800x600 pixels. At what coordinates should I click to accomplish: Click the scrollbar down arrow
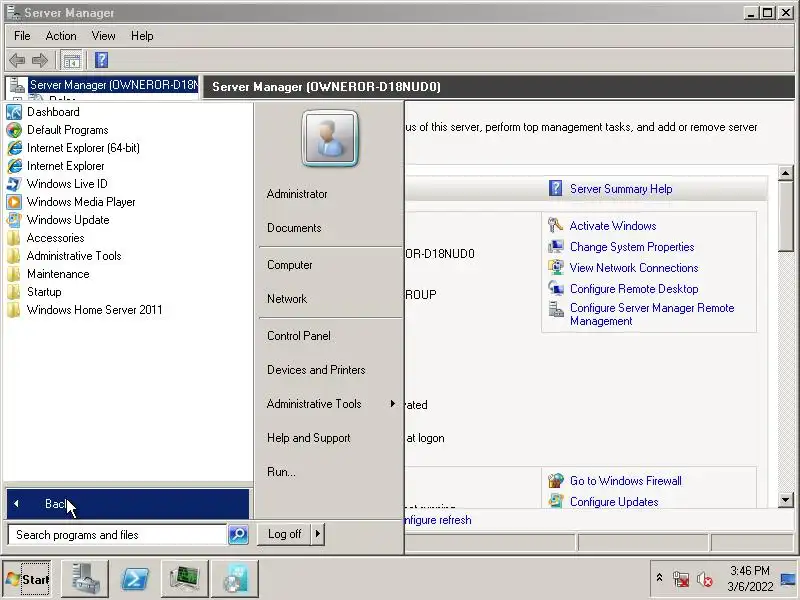click(786, 500)
